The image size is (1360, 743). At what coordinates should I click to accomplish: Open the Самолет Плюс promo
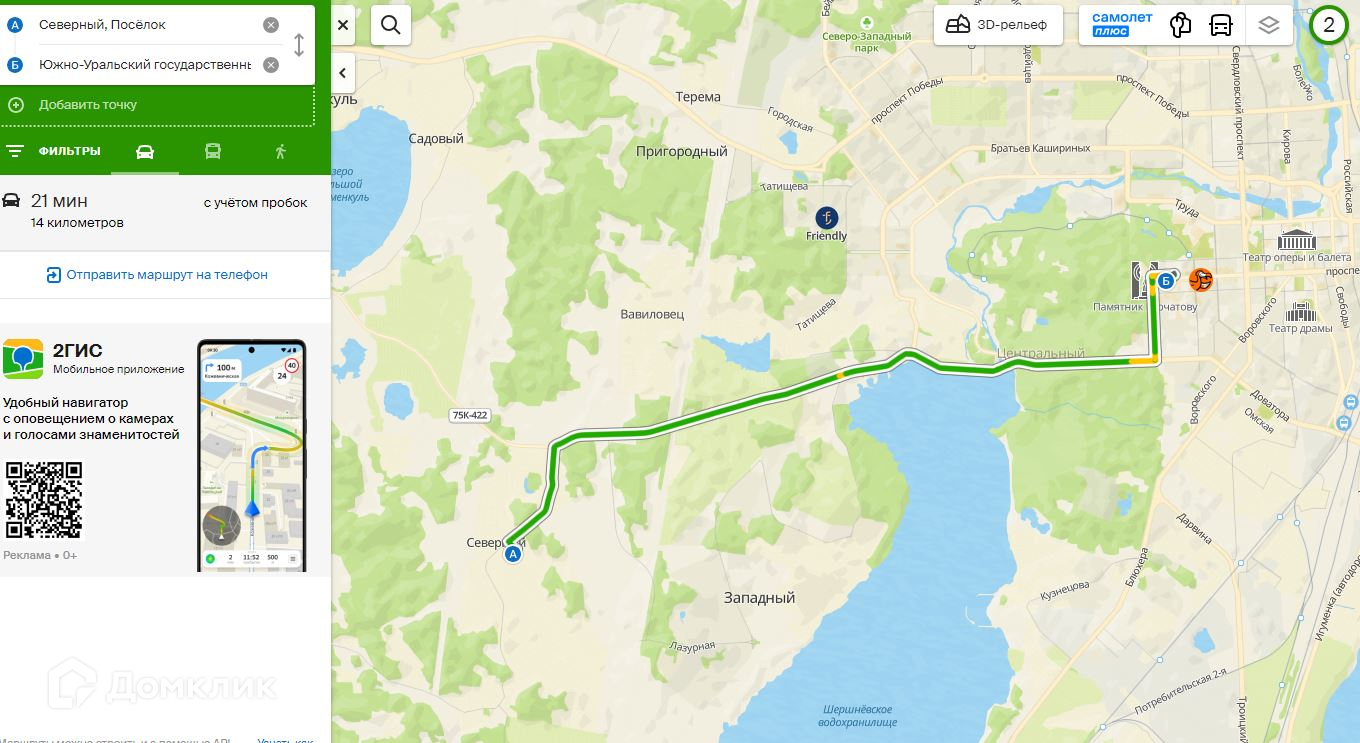point(1121,25)
